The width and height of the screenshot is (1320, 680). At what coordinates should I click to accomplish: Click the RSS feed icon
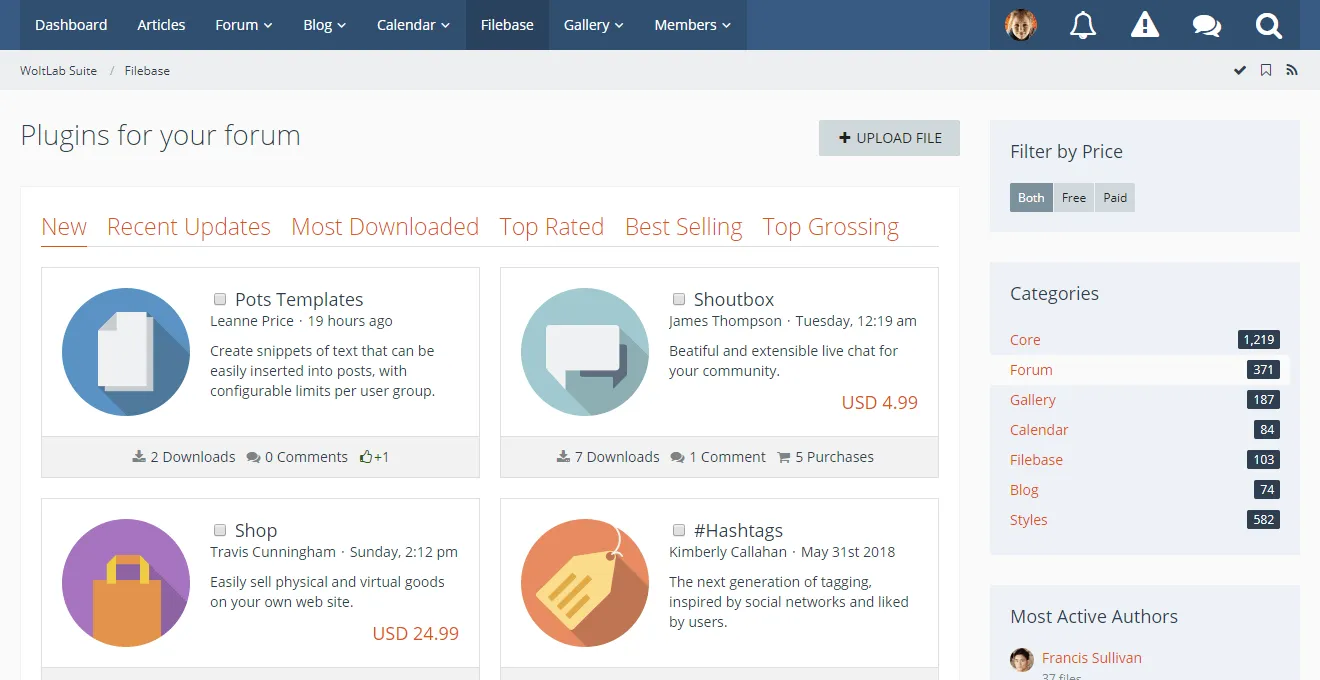(1292, 70)
